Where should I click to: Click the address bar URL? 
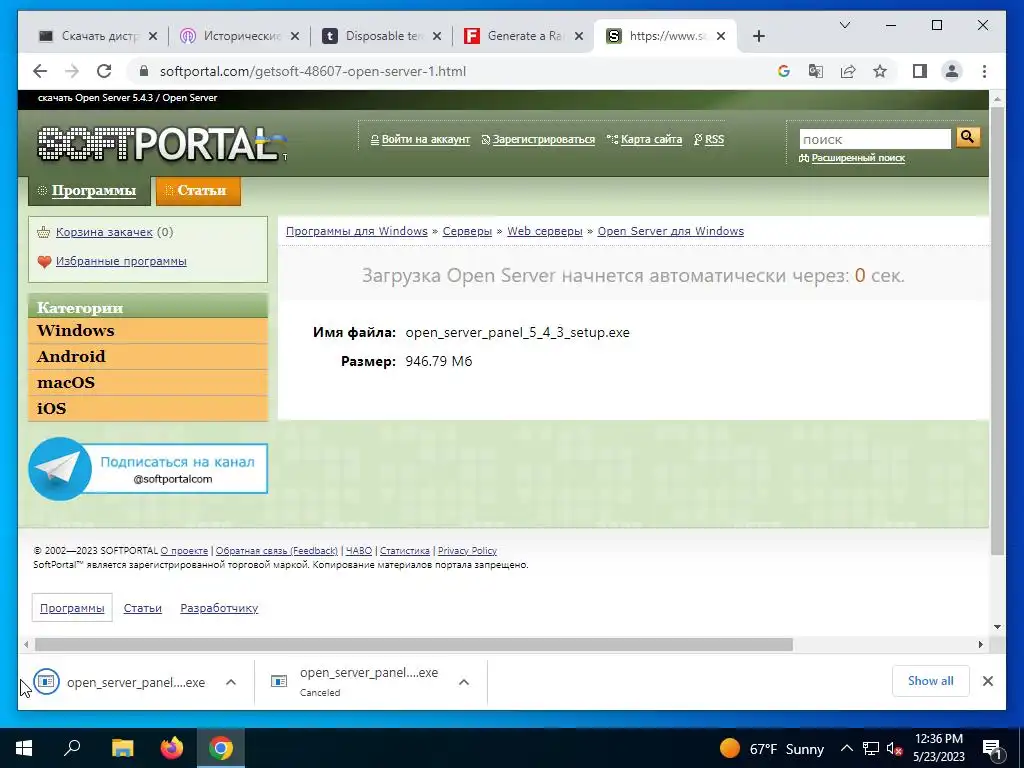[x=313, y=71]
